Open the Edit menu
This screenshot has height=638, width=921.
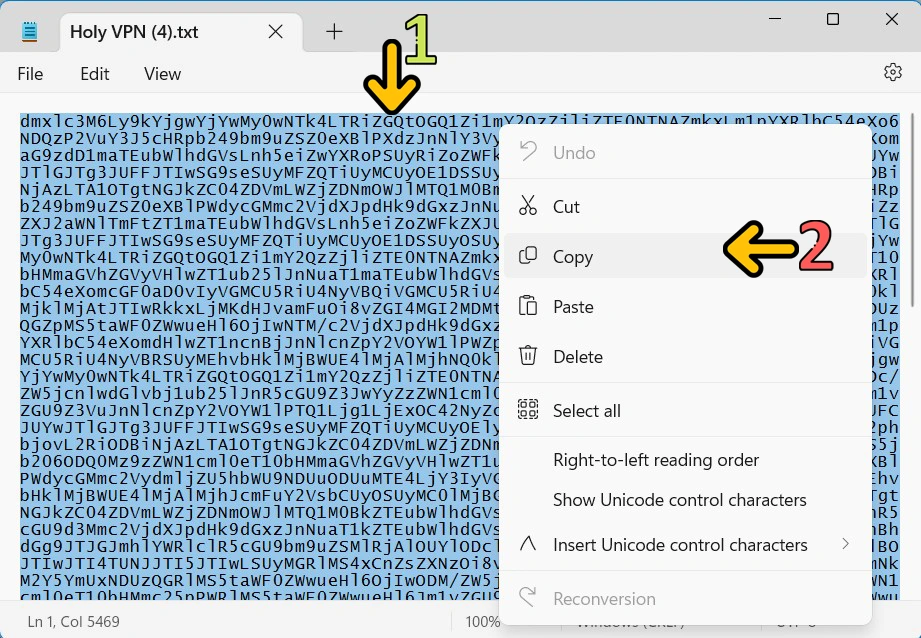point(94,73)
